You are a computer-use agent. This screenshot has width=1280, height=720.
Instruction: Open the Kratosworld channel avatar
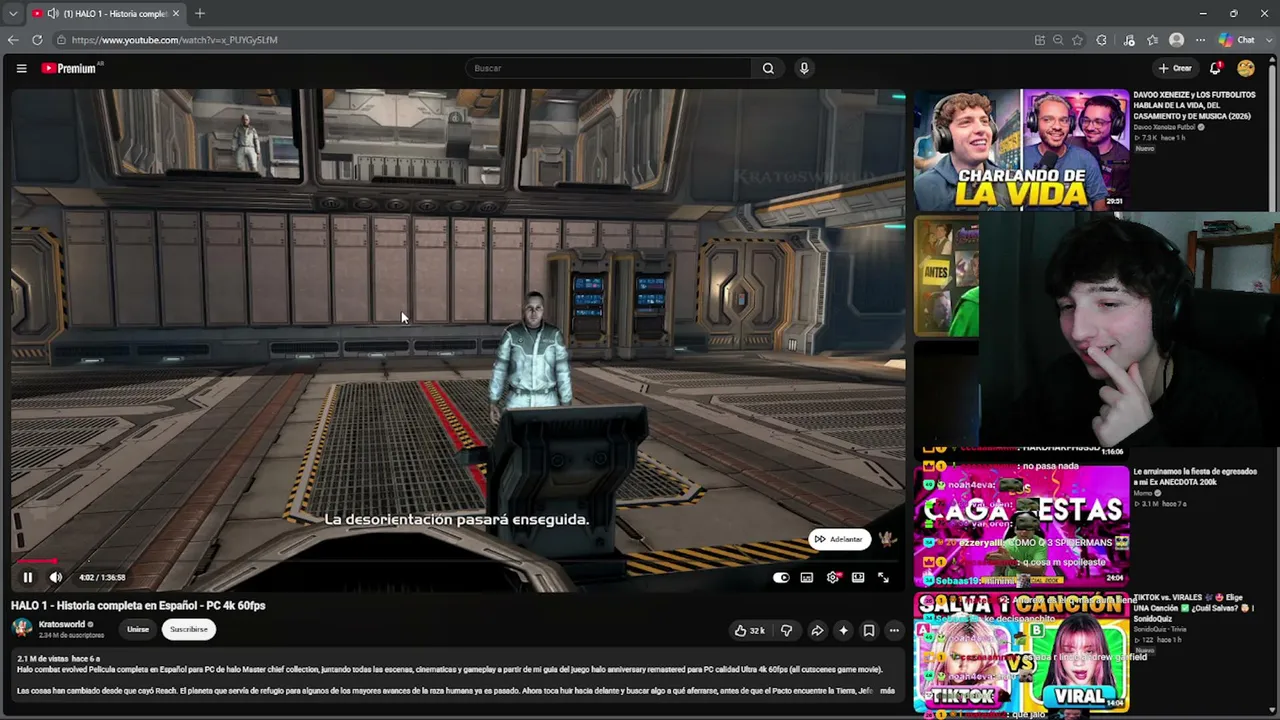tap(21, 629)
